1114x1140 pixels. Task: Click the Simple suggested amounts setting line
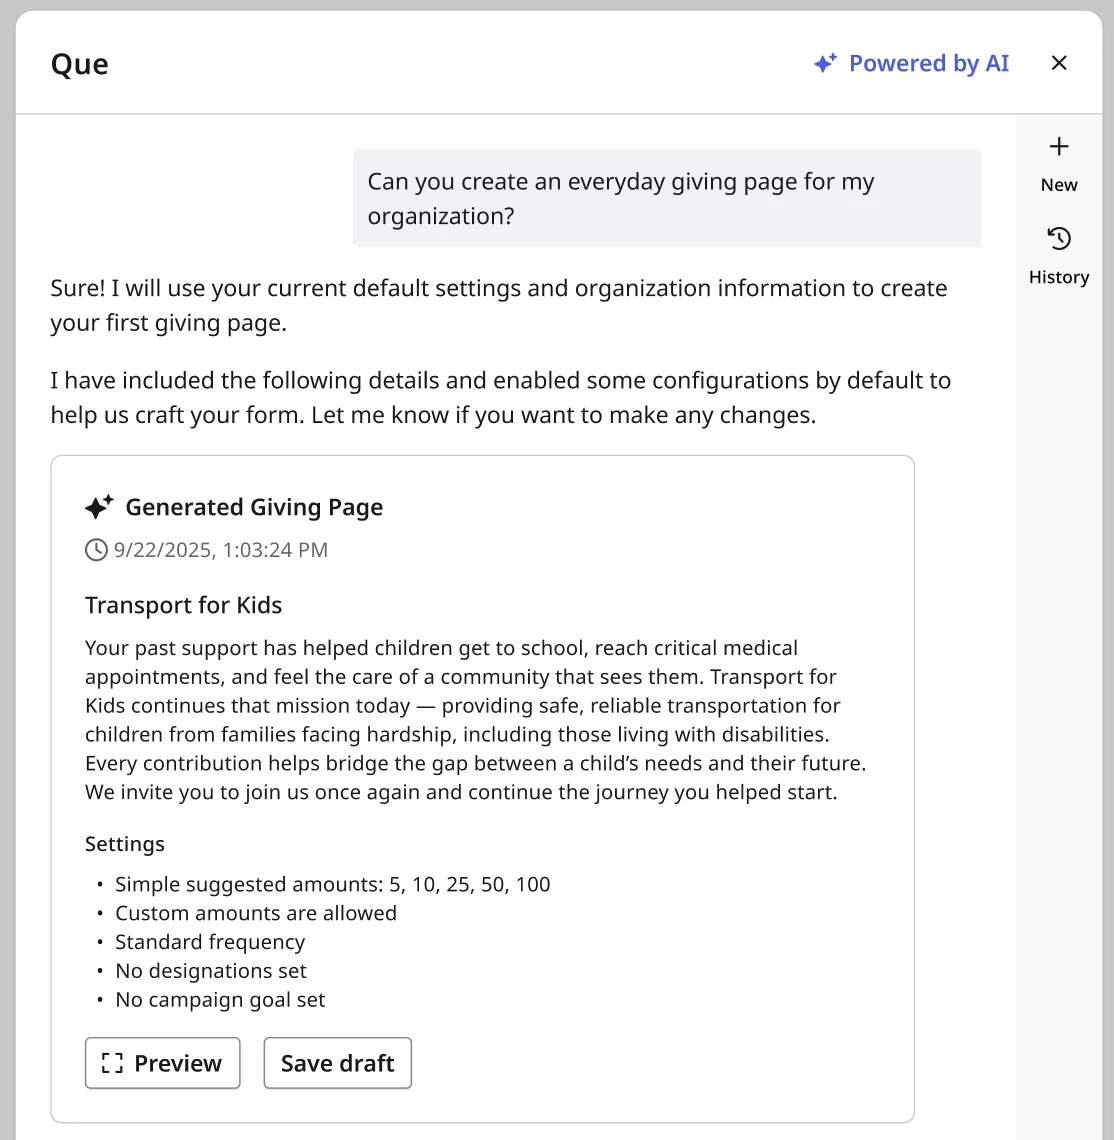click(x=332, y=884)
